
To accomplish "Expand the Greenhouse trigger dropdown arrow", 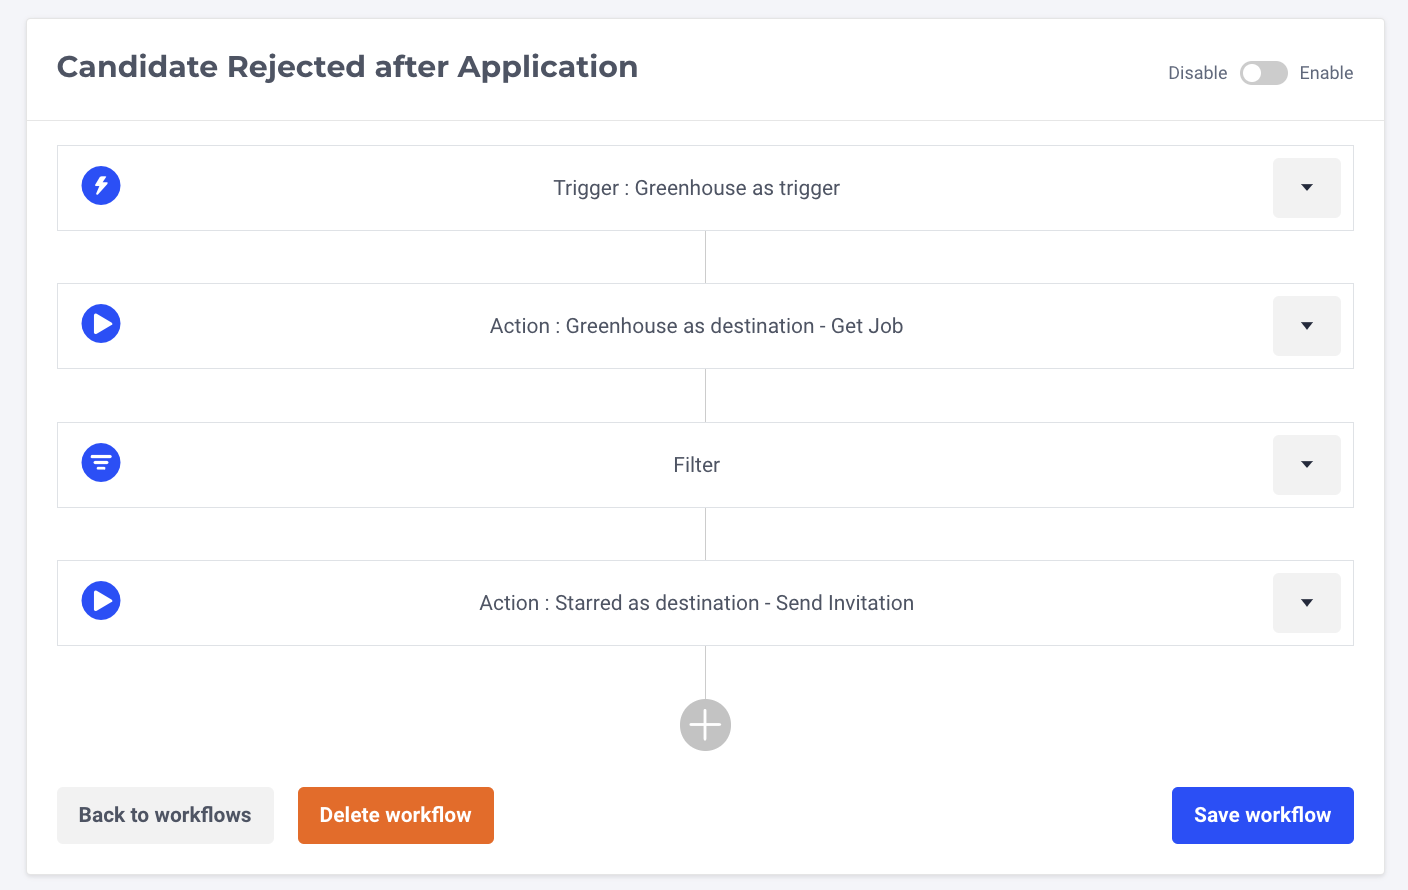I will (1306, 188).
